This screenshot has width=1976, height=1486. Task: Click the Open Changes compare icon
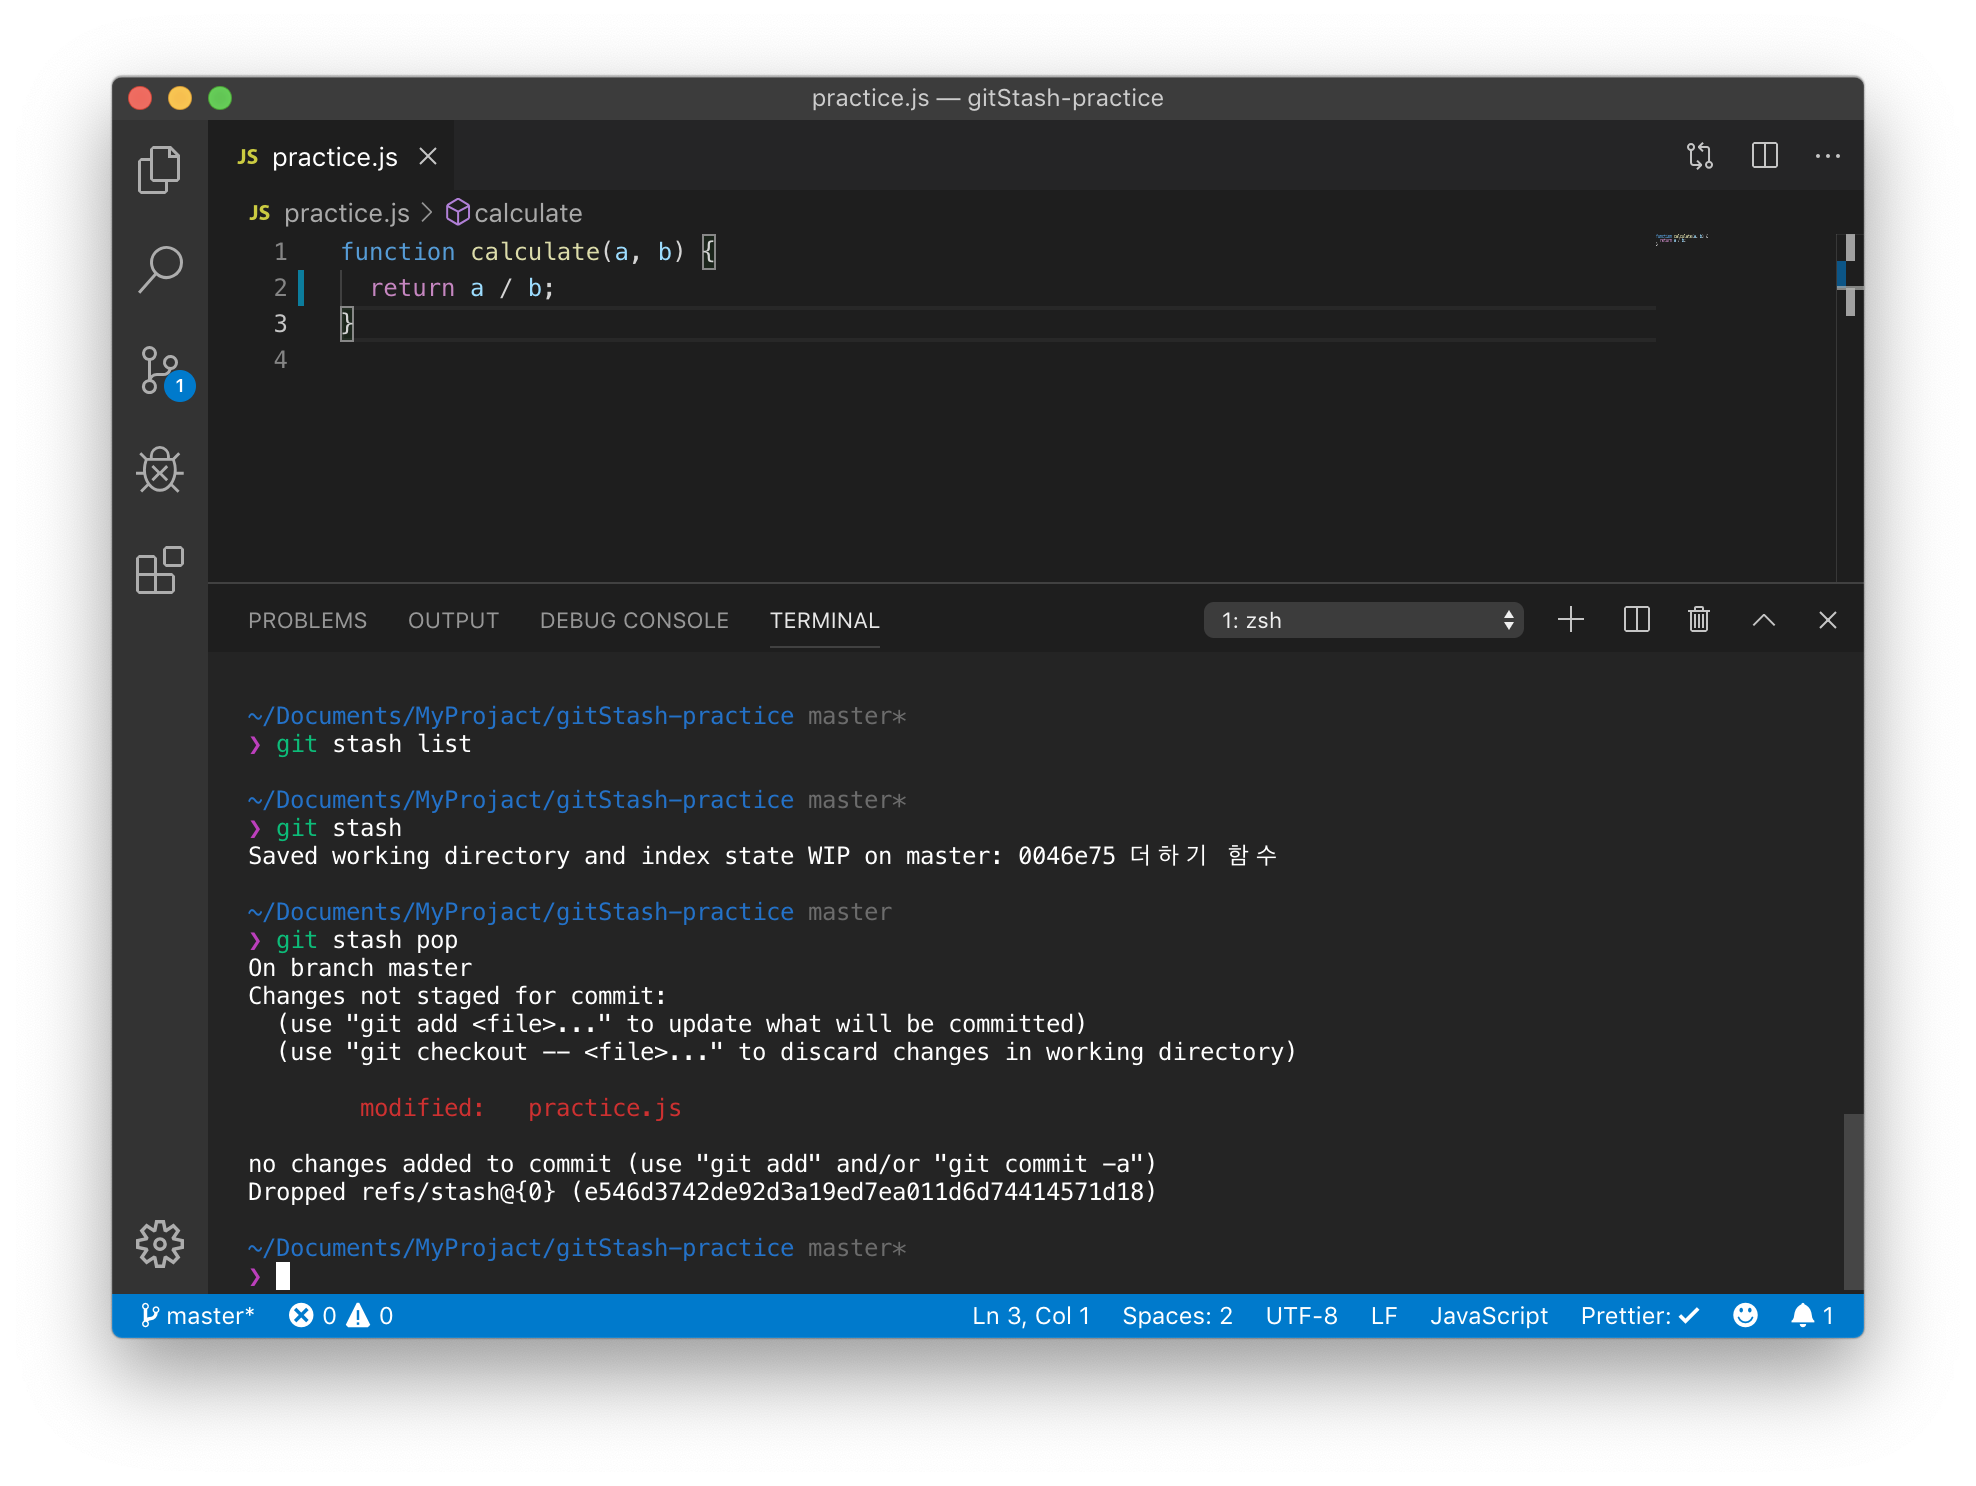(1699, 156)
